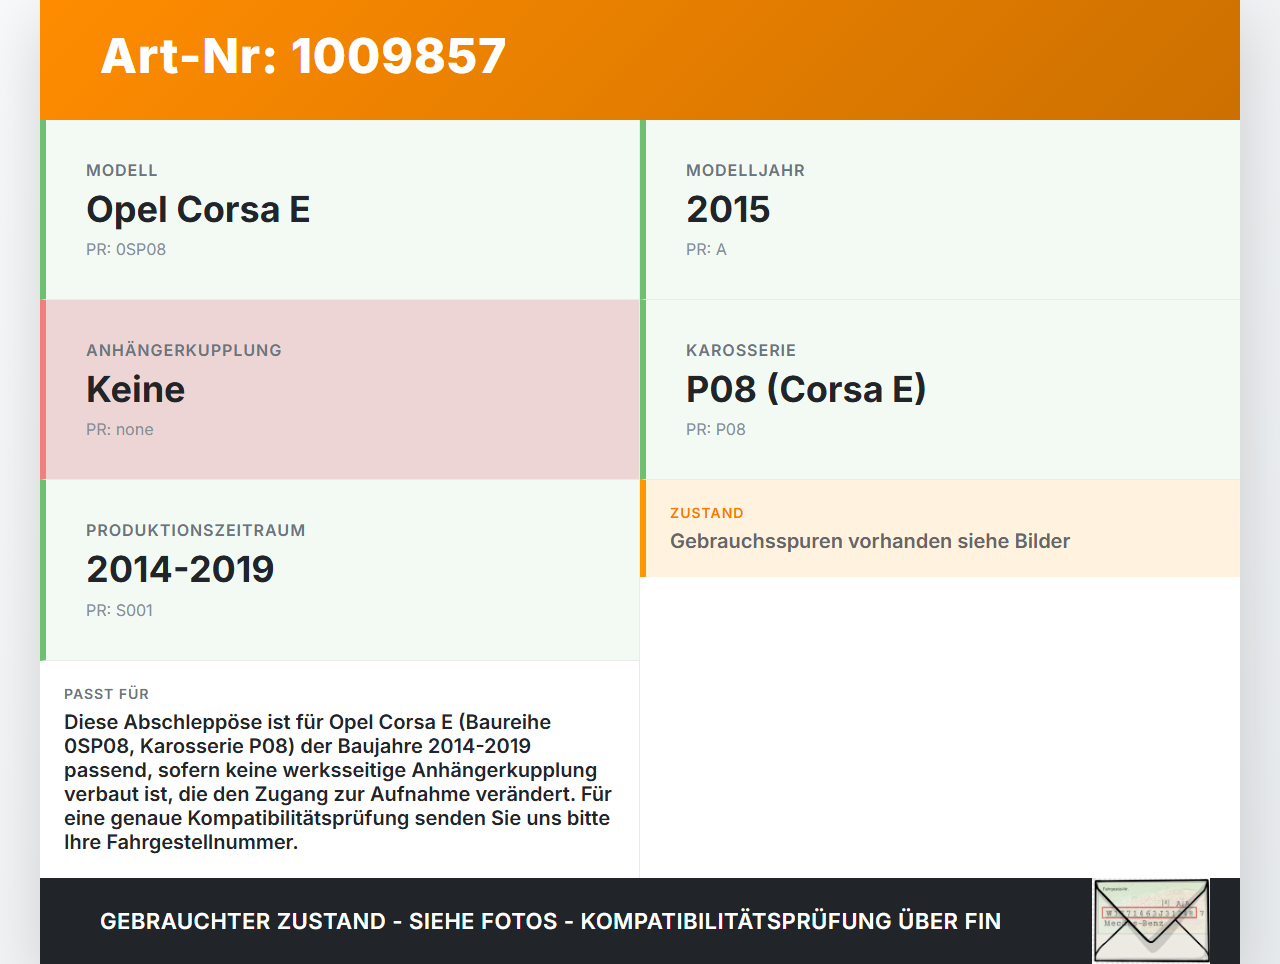Select the 'Keine' value
1280x964 pixels.
[x=135, y=389]
